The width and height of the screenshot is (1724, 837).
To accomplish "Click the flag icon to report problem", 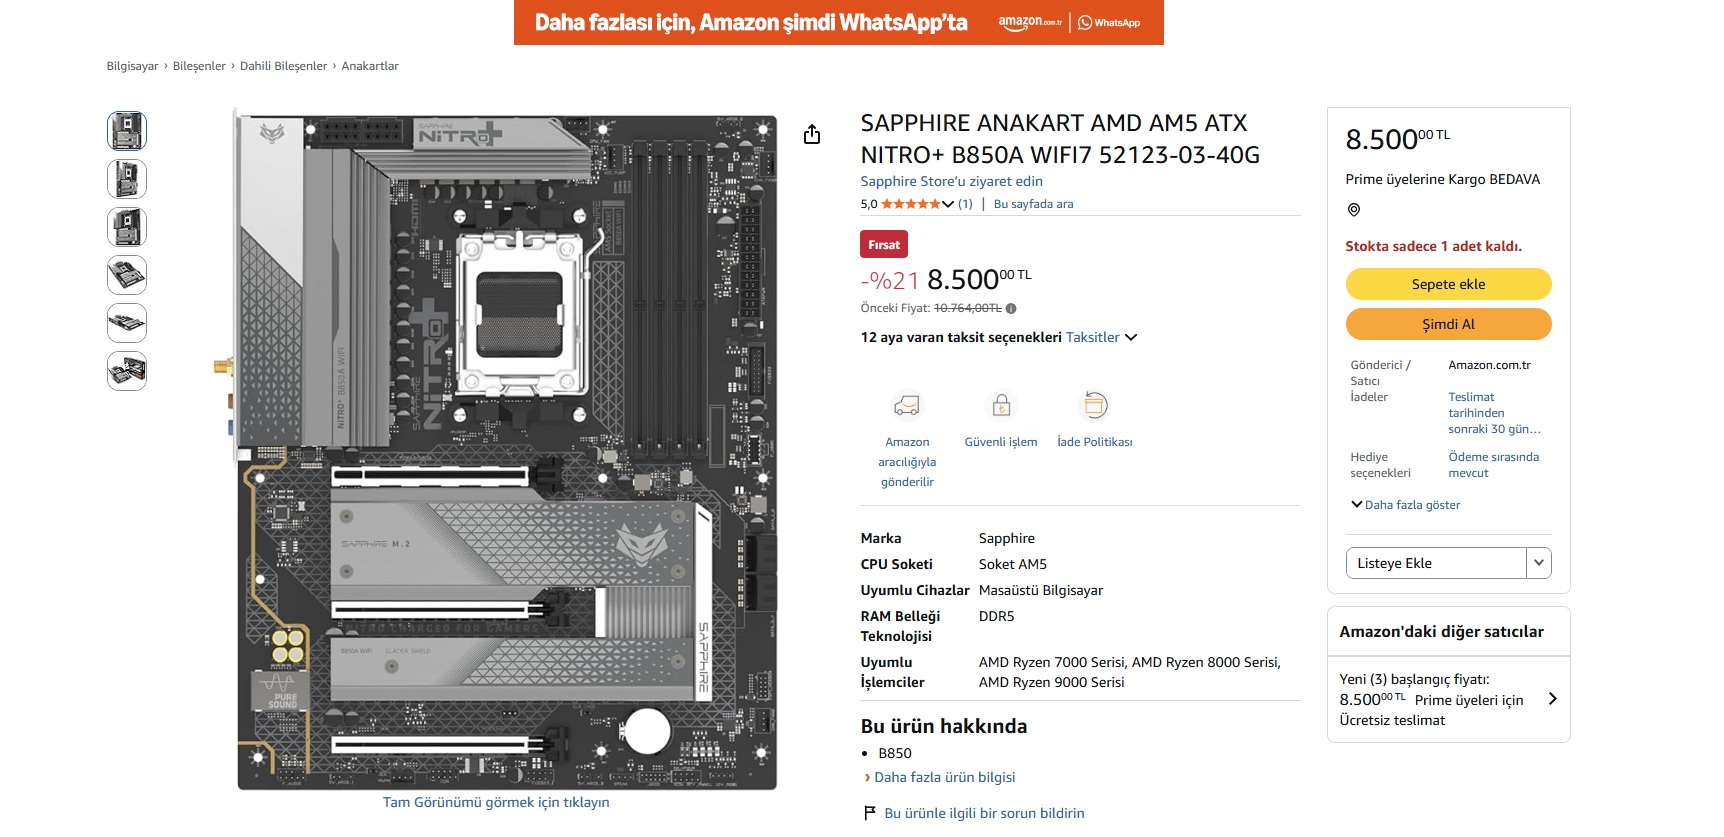I will click(x=869, y=813).
